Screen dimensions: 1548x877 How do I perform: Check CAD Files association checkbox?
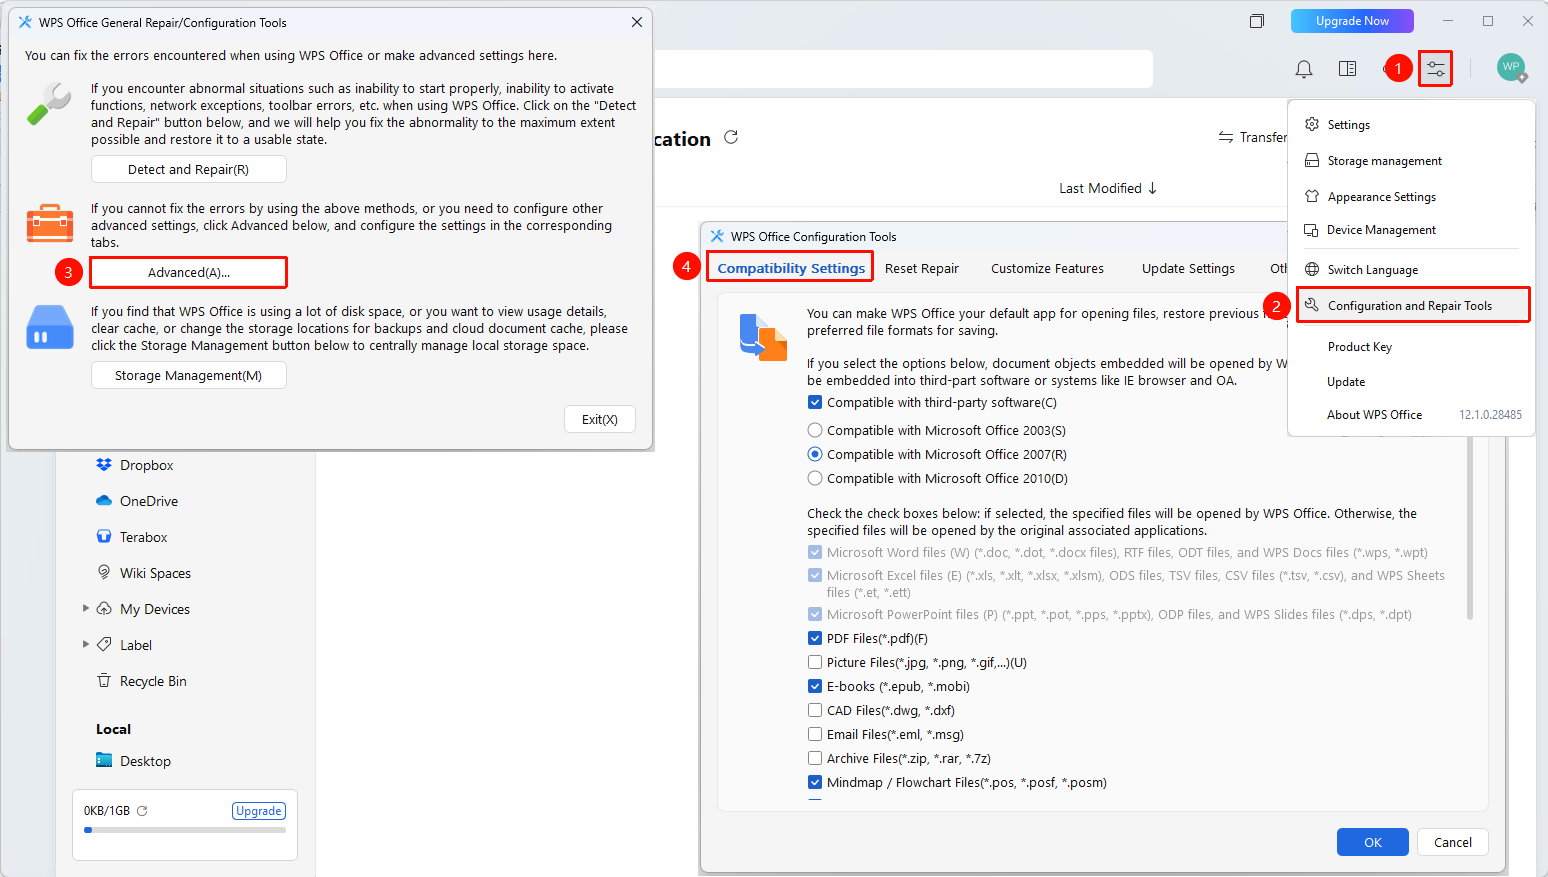815,710
